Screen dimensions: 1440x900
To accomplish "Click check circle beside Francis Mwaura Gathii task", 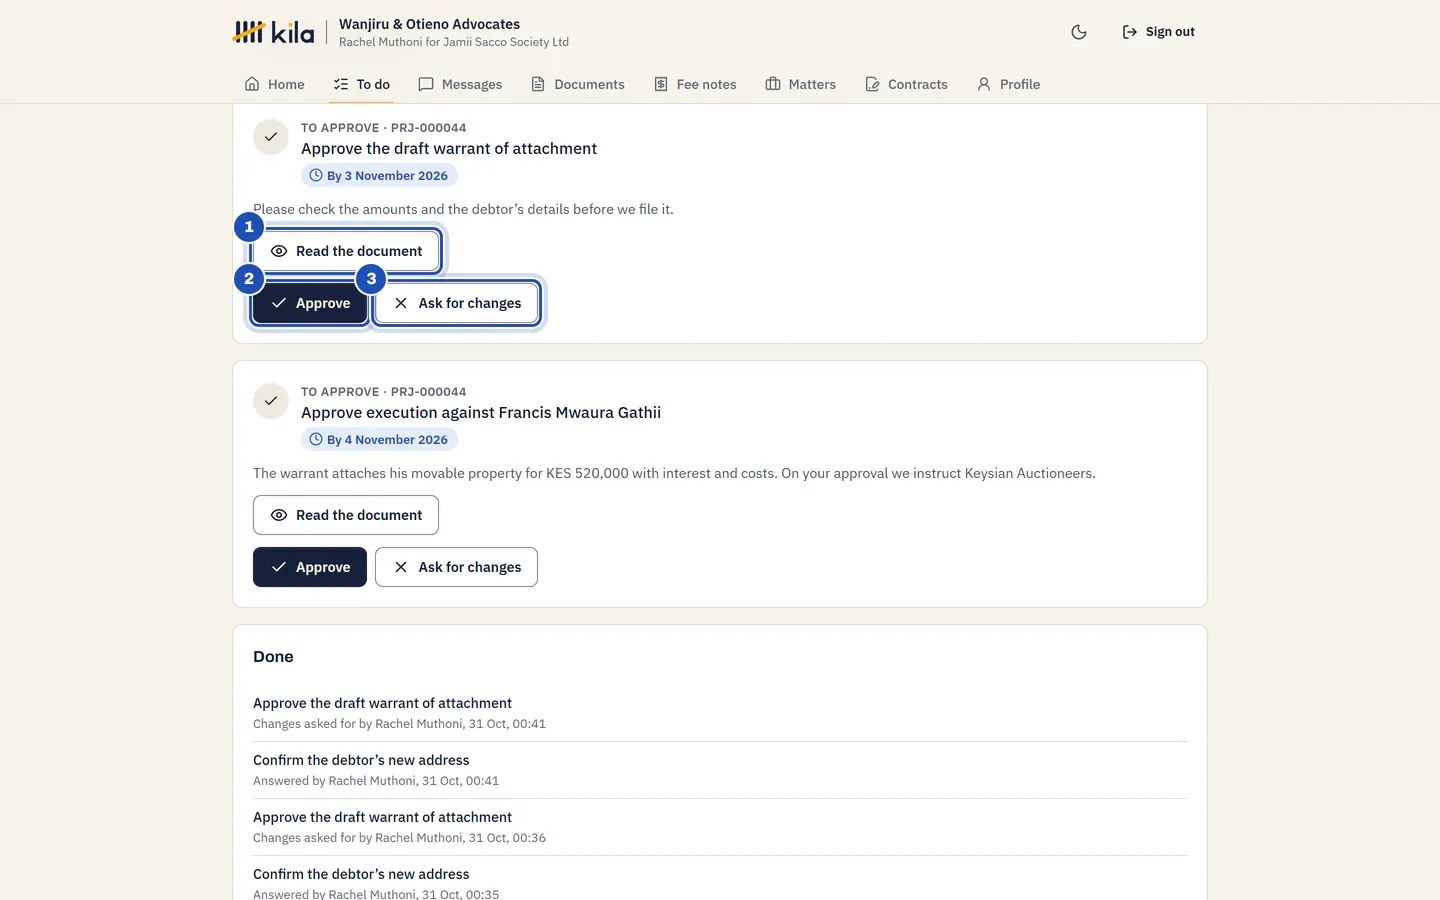I will [x=271, y=401].
